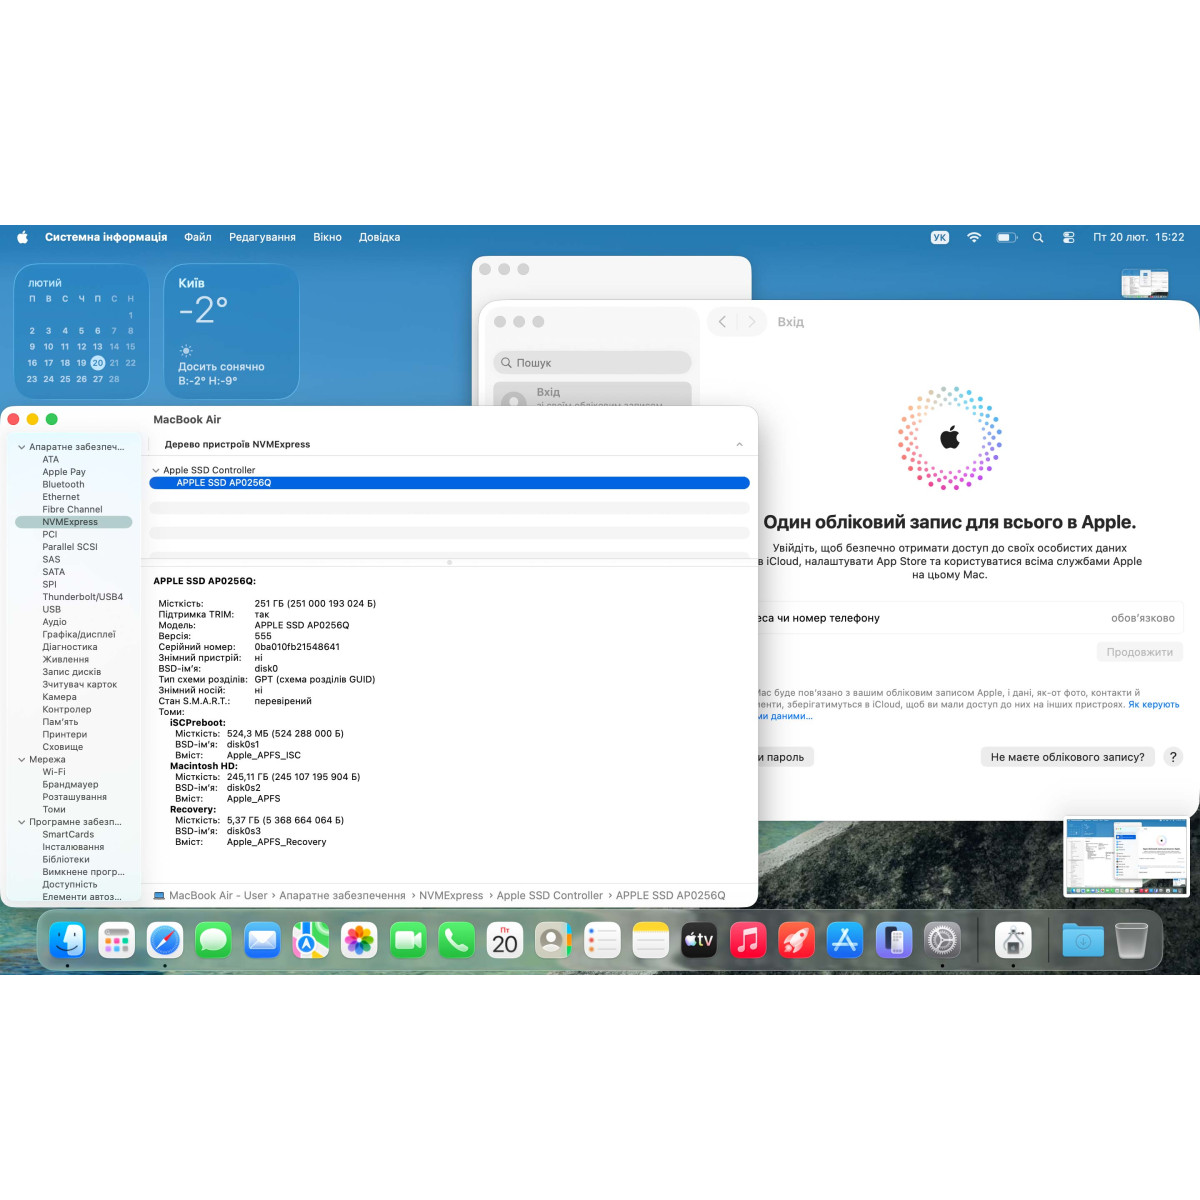This screenshot has height=1200, width=1200.
Task: Collapse the Програмне забезпечення sidebar group
Action: point(22,822)
